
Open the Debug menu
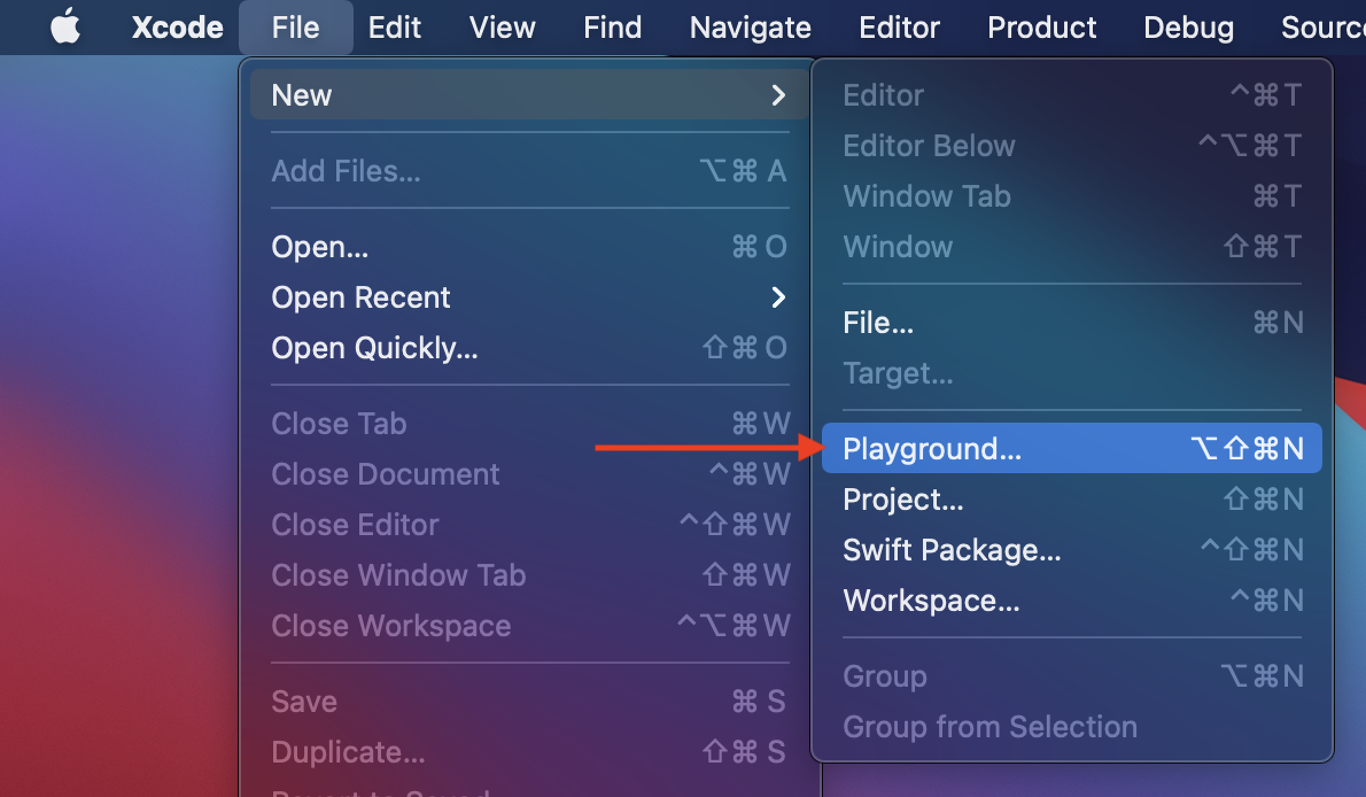[x=1188, y=27]
